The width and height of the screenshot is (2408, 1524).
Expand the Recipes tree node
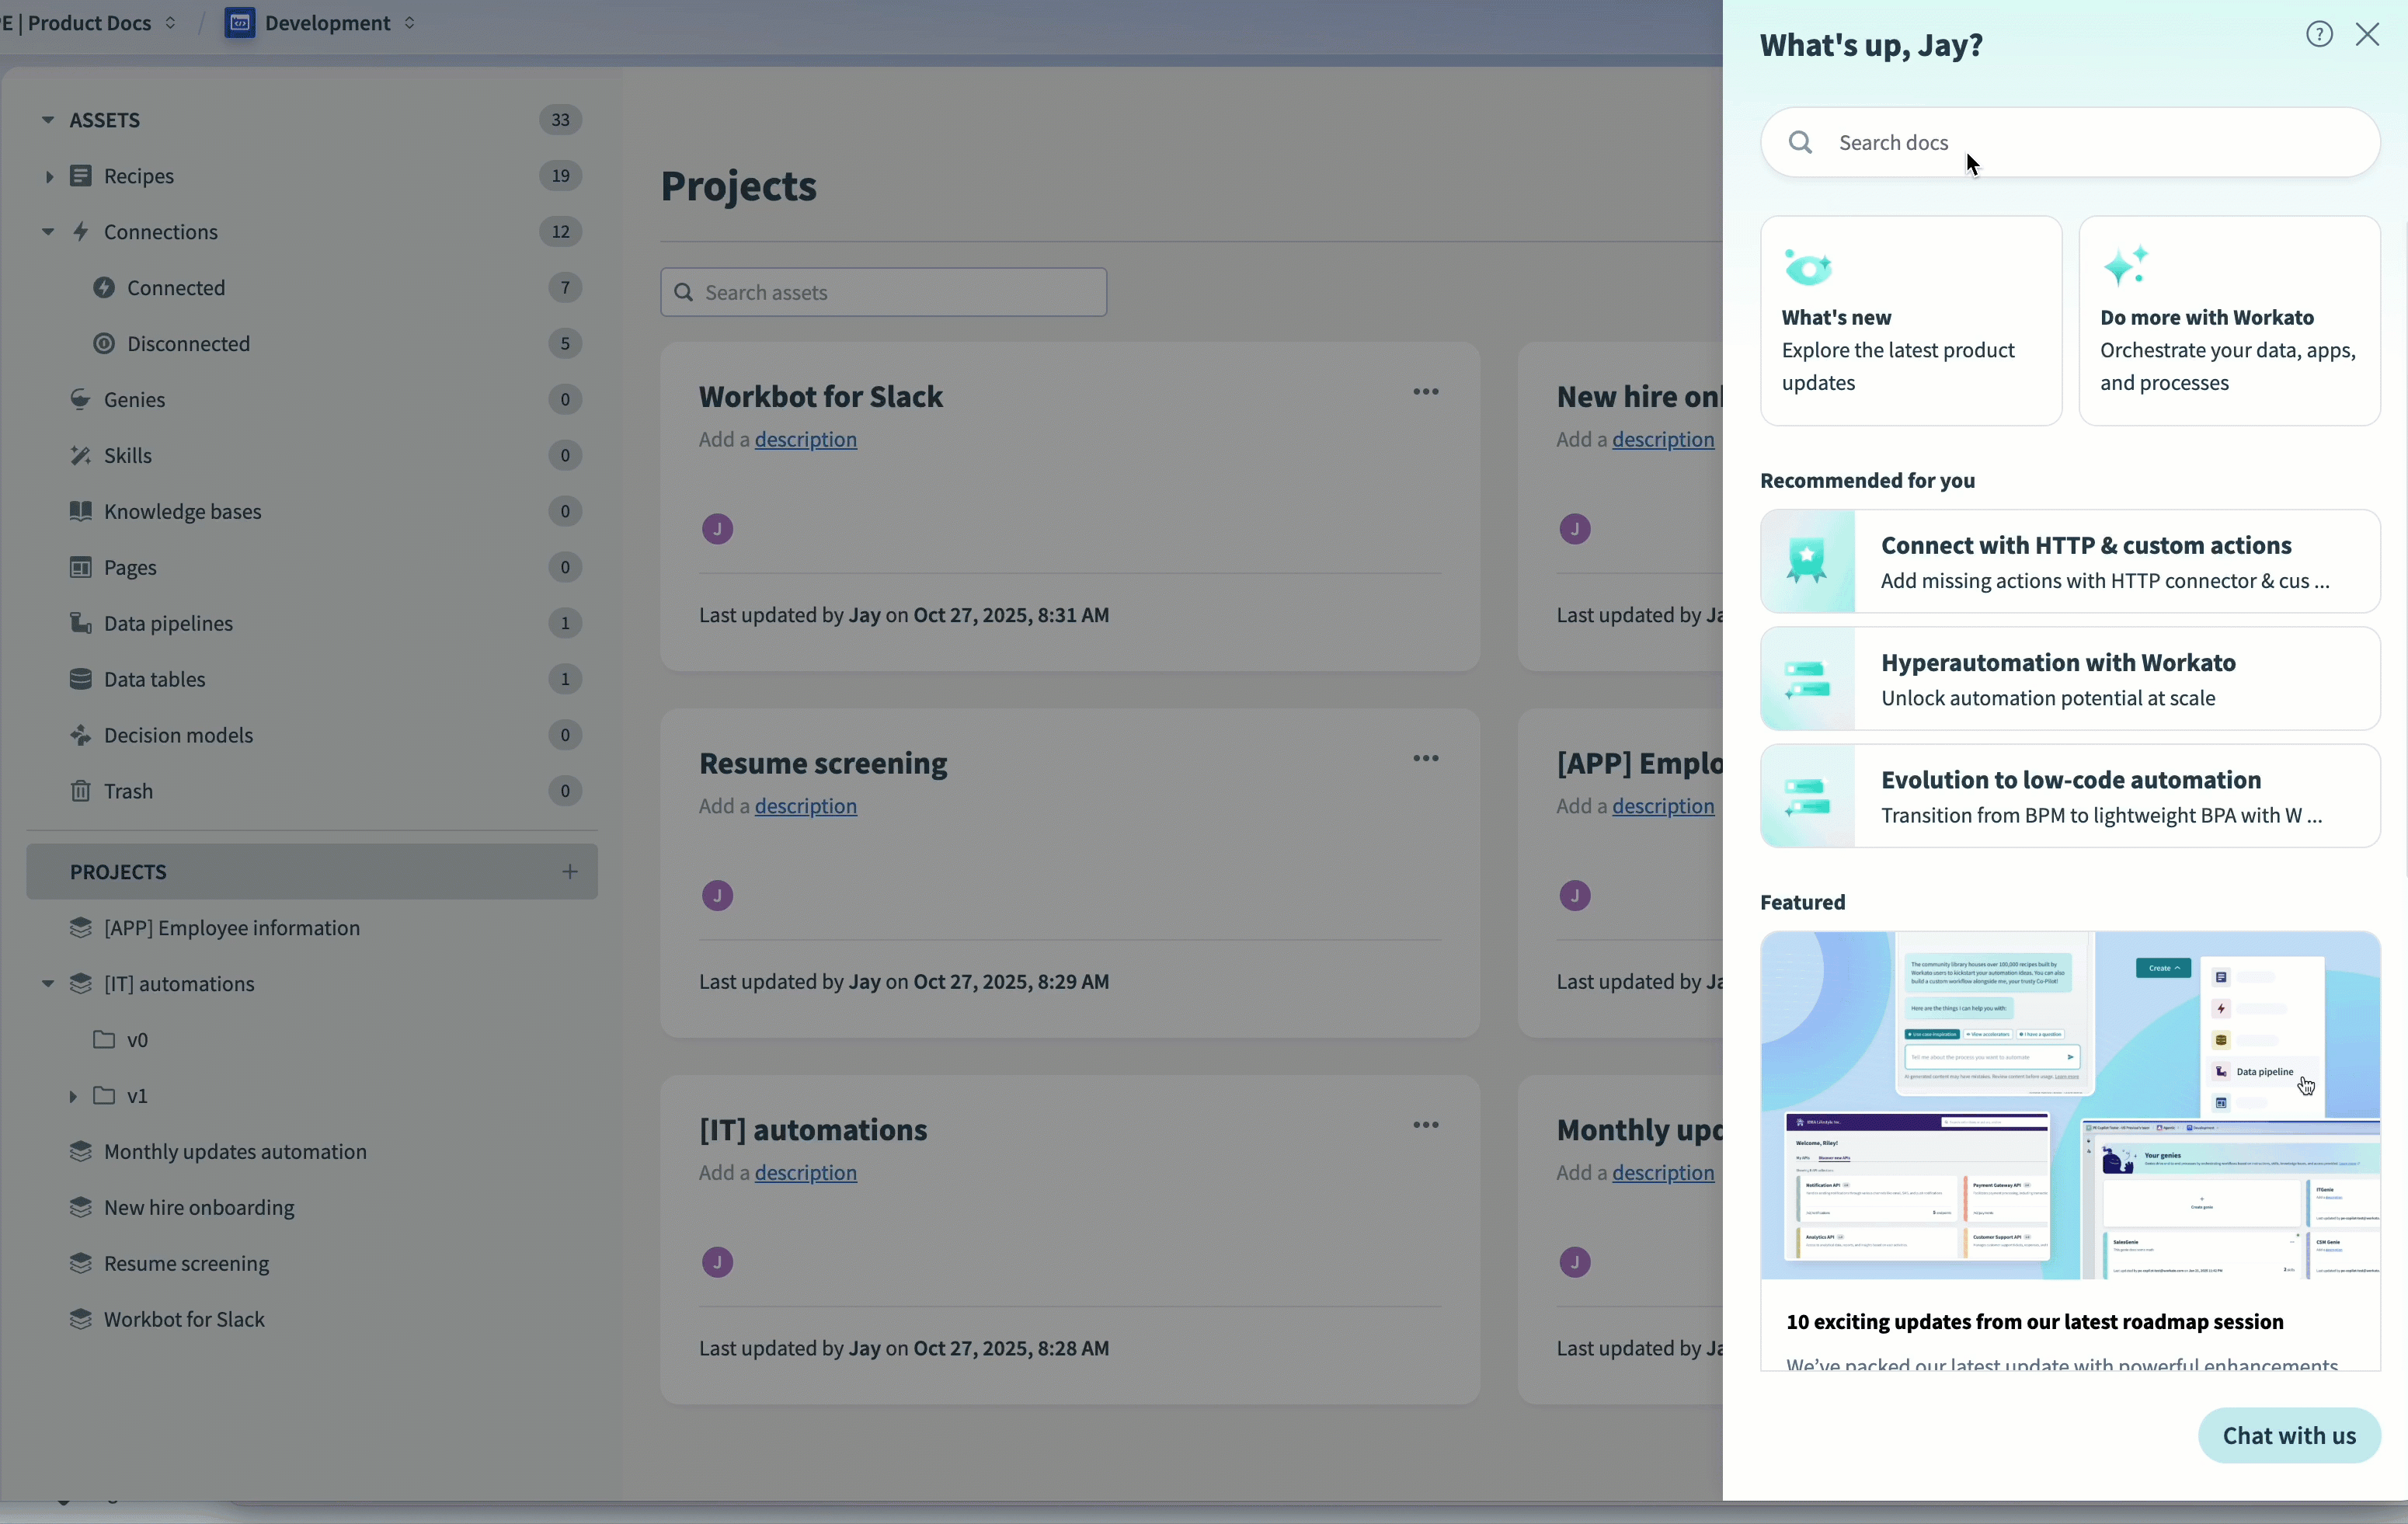[x=48, y=177]
